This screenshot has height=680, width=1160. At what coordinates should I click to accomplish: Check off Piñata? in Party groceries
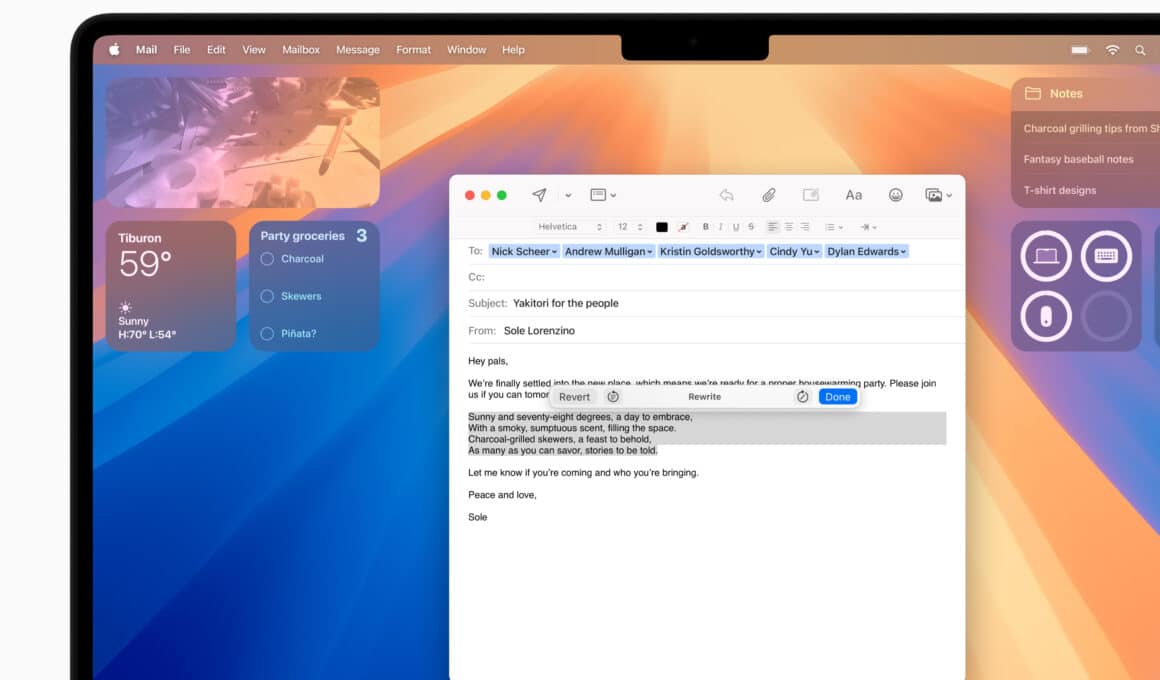click(x=267, y=334)
